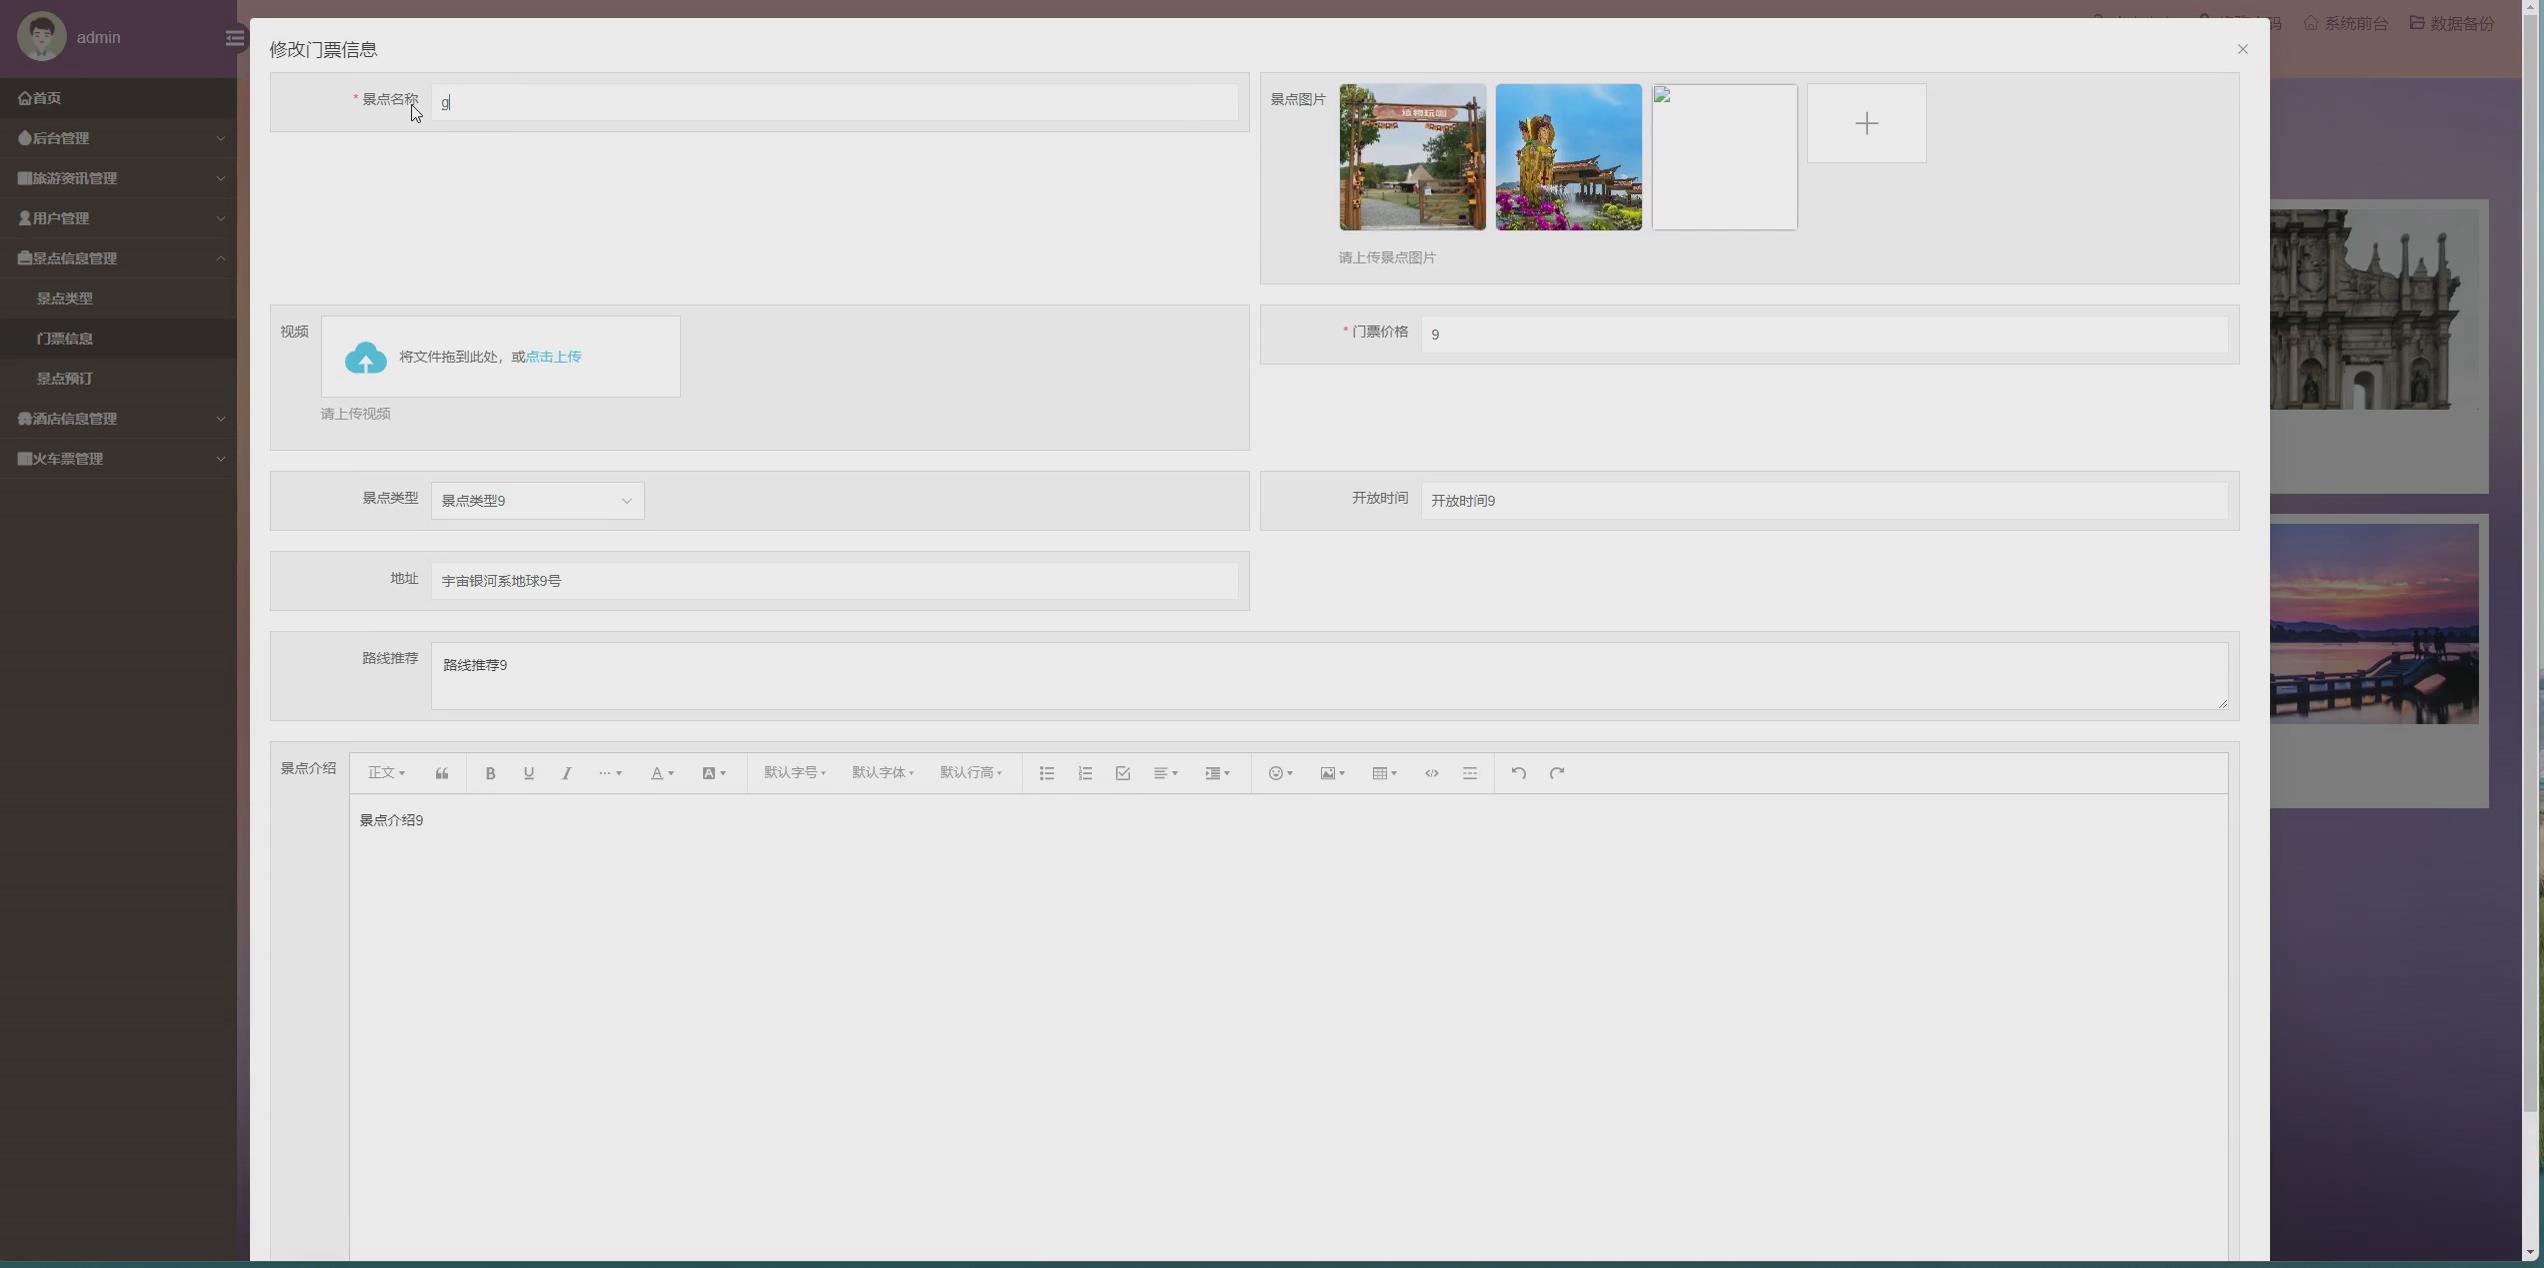Insert code block via code icon
This screenshot has height=1268, width=2544.
coord(1431,773)
